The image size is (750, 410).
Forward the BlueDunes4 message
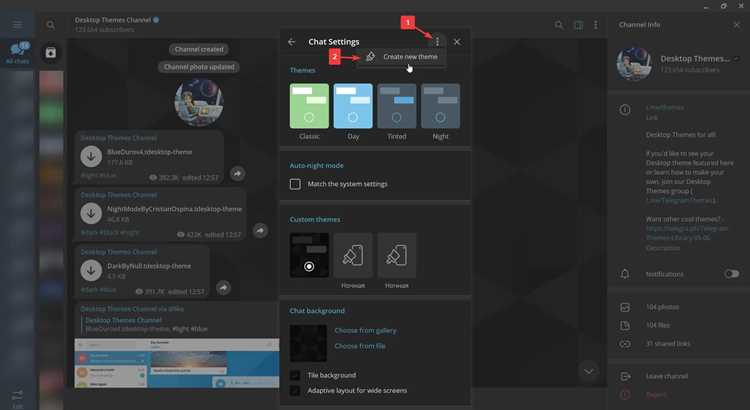point(237,173)
